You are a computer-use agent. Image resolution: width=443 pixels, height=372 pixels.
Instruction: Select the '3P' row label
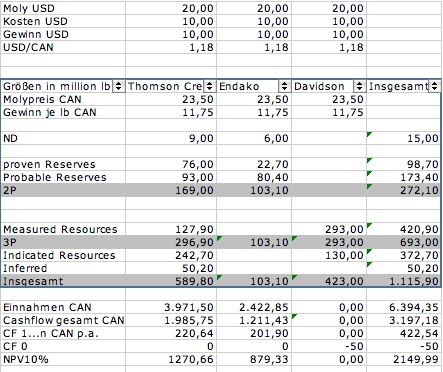pos(63,242)
